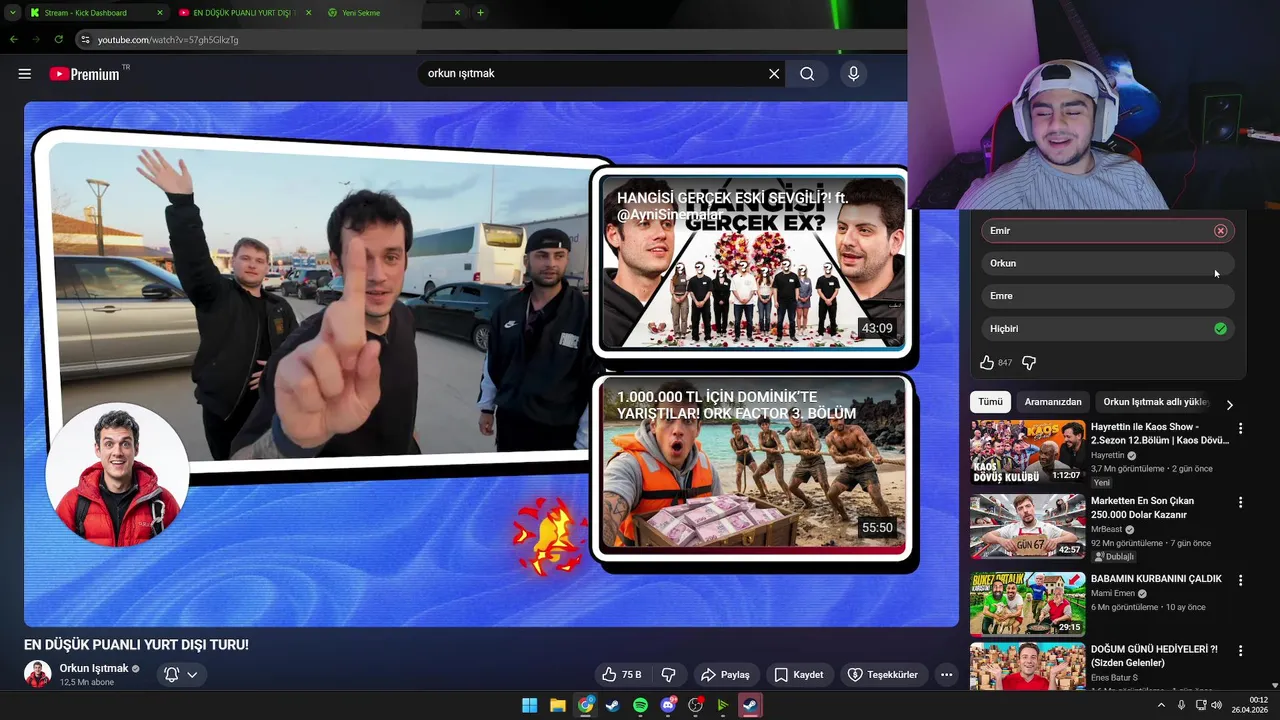This screenshot has height=720, width=1280.
Task: Show more filter chips with right chevron
Action: 1229,405
